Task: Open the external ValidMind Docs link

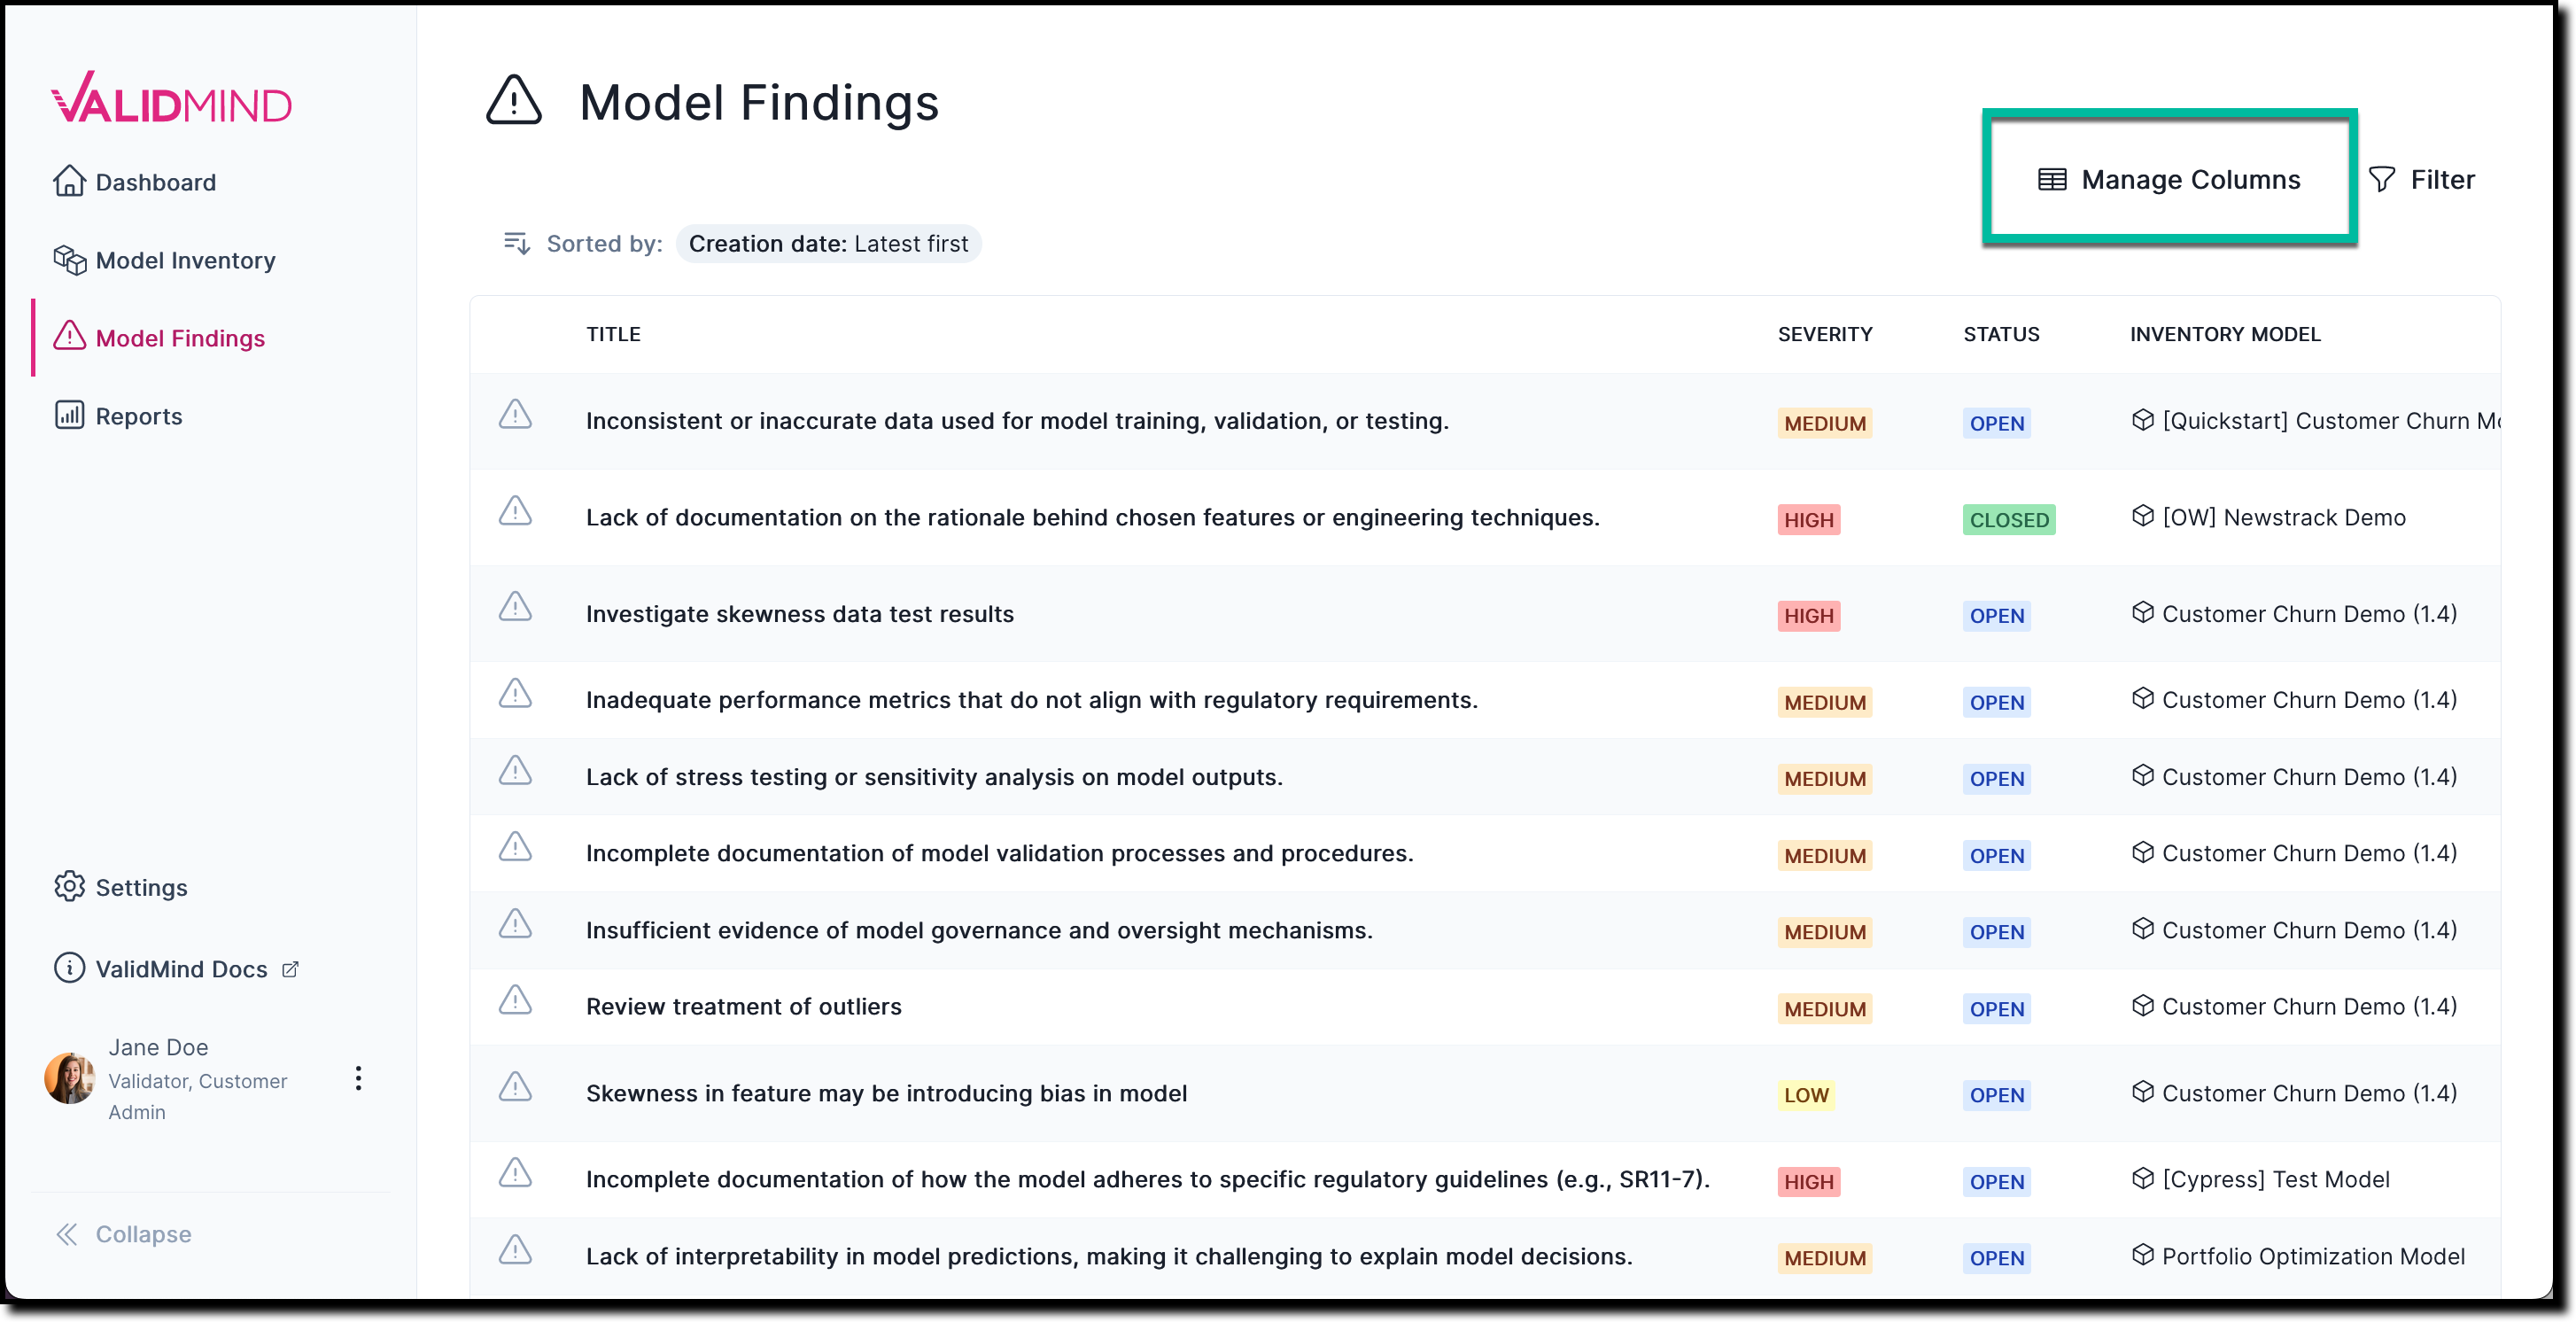Action: tap(290, 969)
